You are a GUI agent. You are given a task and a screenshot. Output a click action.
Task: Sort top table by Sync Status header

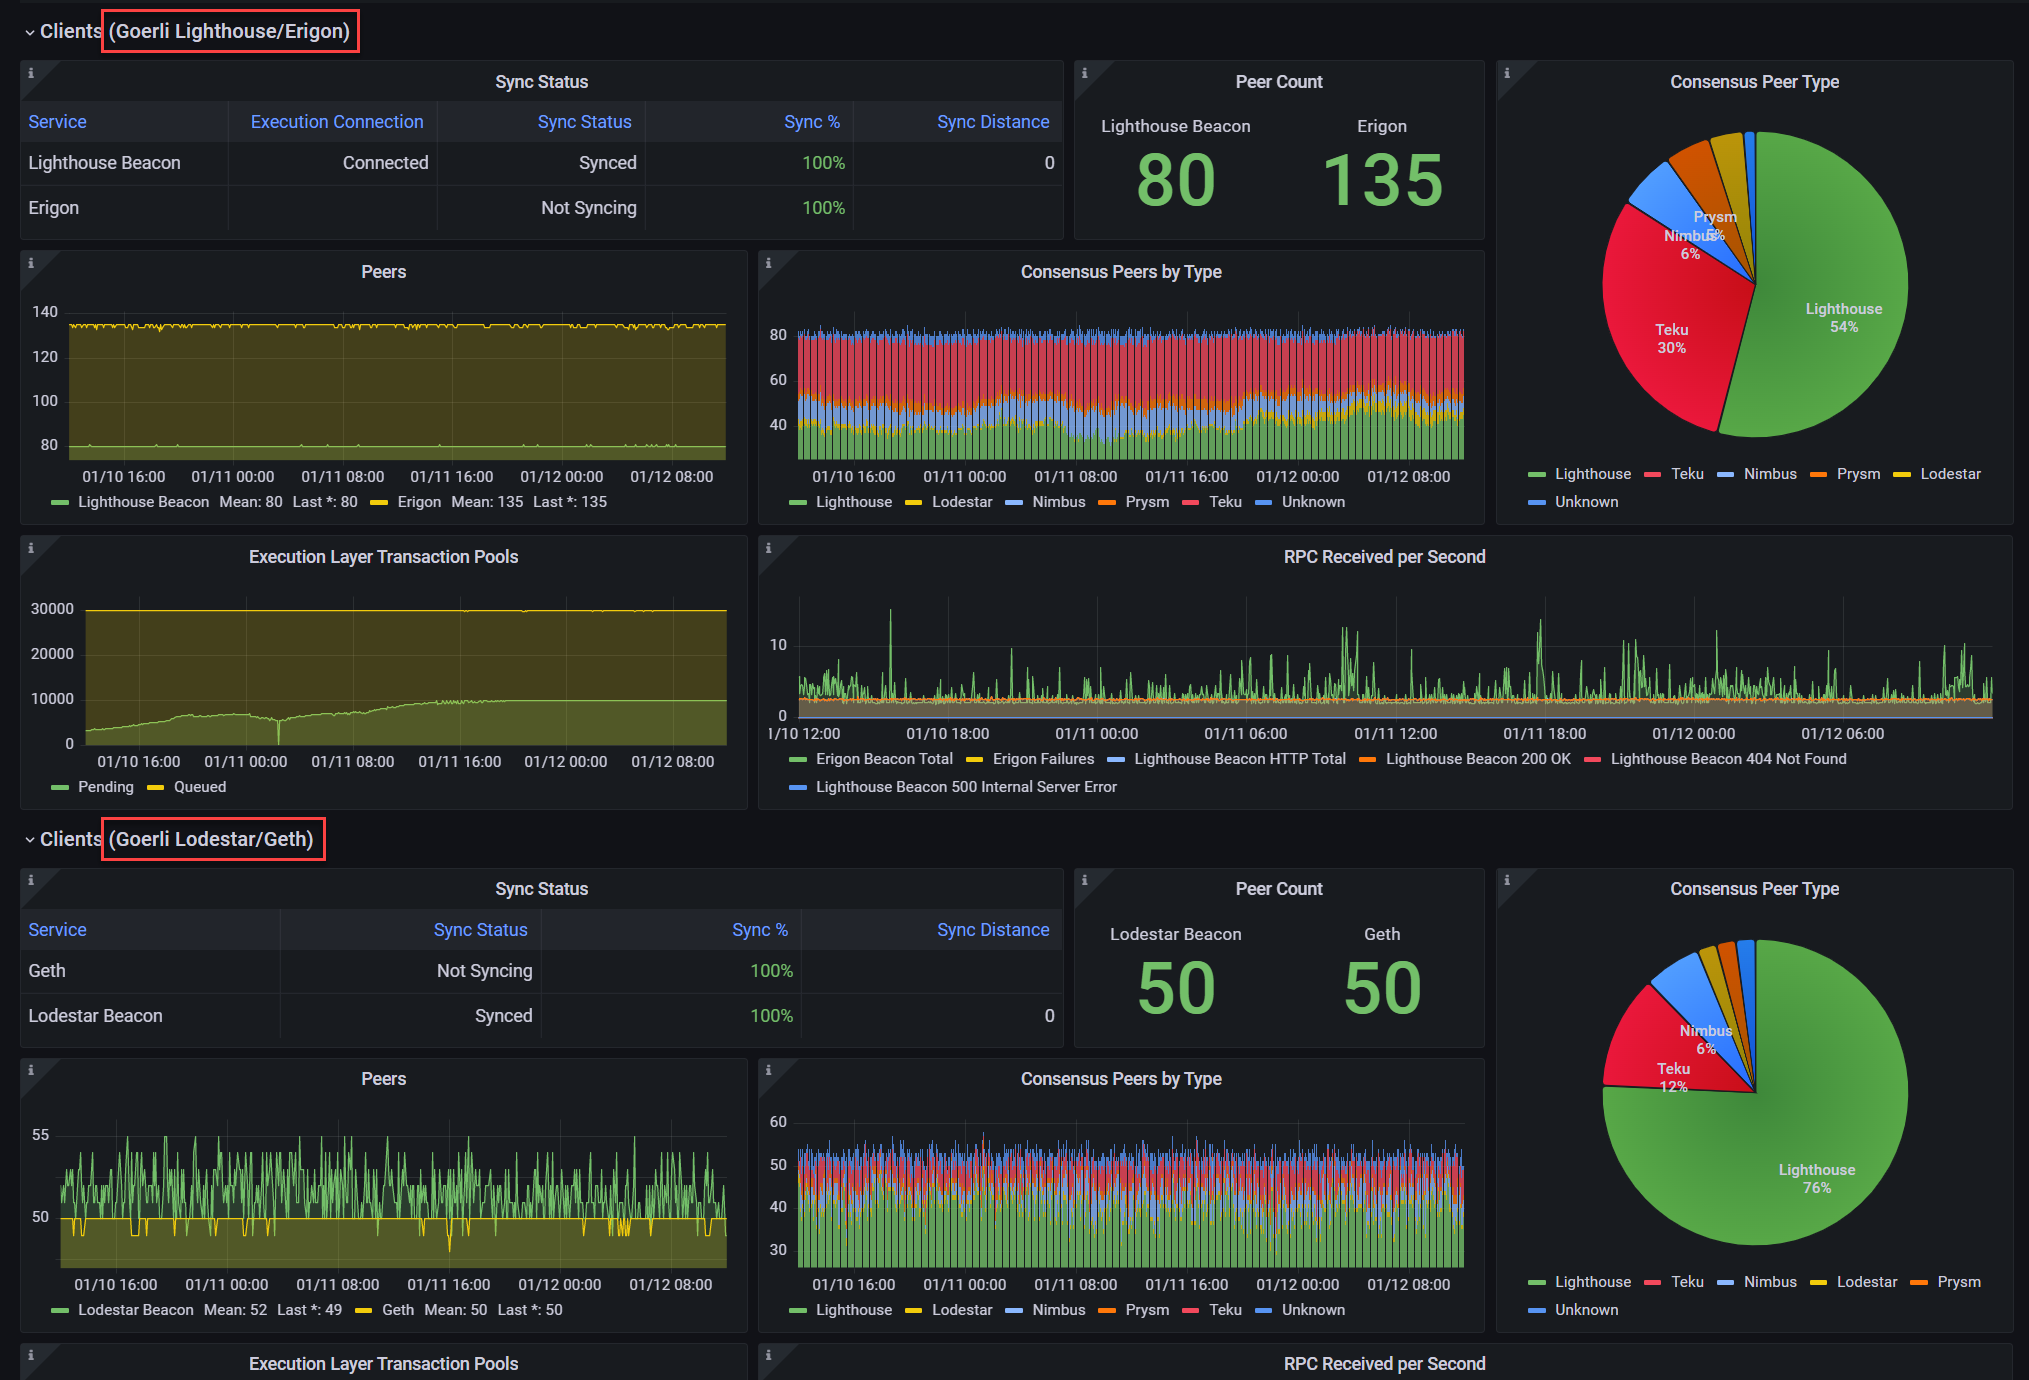tap(584, 122)
